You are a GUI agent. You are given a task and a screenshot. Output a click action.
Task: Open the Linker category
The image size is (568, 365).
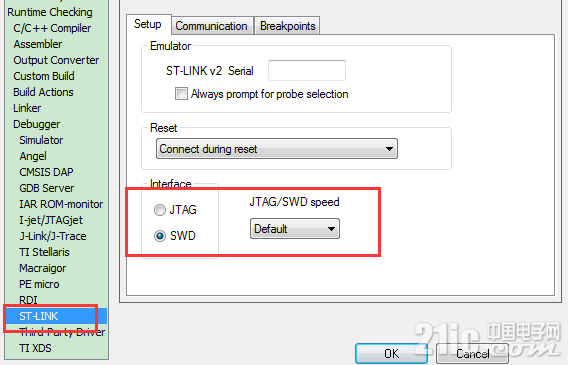[x=27, y=108]
